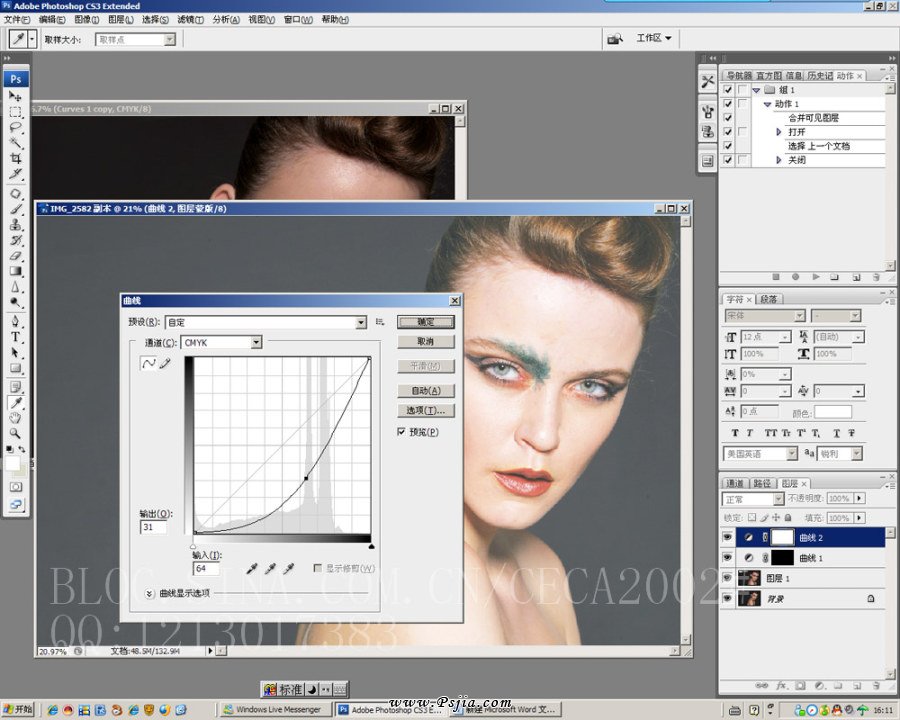The height and width of the screenshot is (720, 900).
Task: Select the Type (T) tool
Action: 16,337
